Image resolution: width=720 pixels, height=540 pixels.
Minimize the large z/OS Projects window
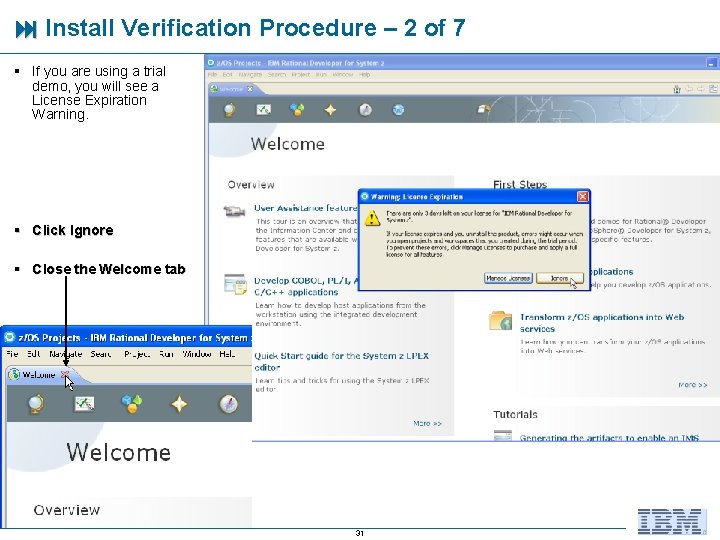711,63
